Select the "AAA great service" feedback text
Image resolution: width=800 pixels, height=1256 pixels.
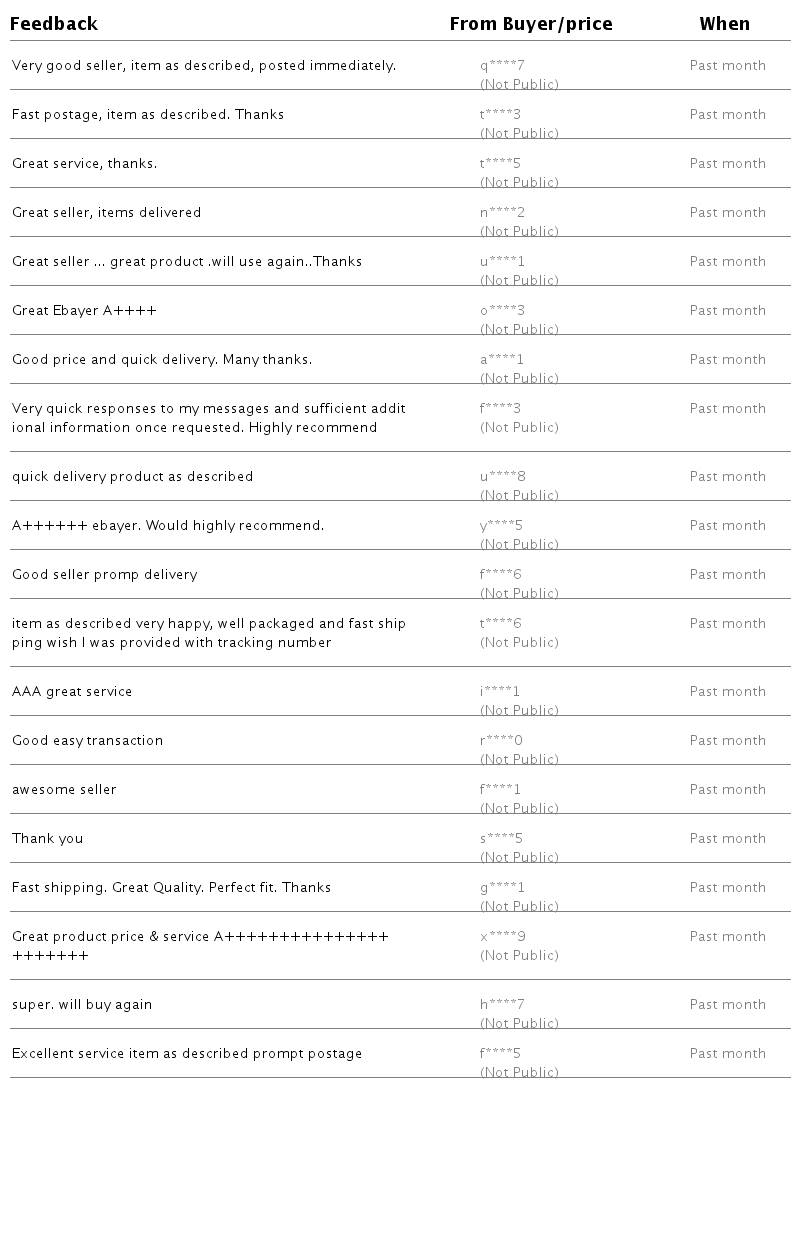[x=72, y=692]
